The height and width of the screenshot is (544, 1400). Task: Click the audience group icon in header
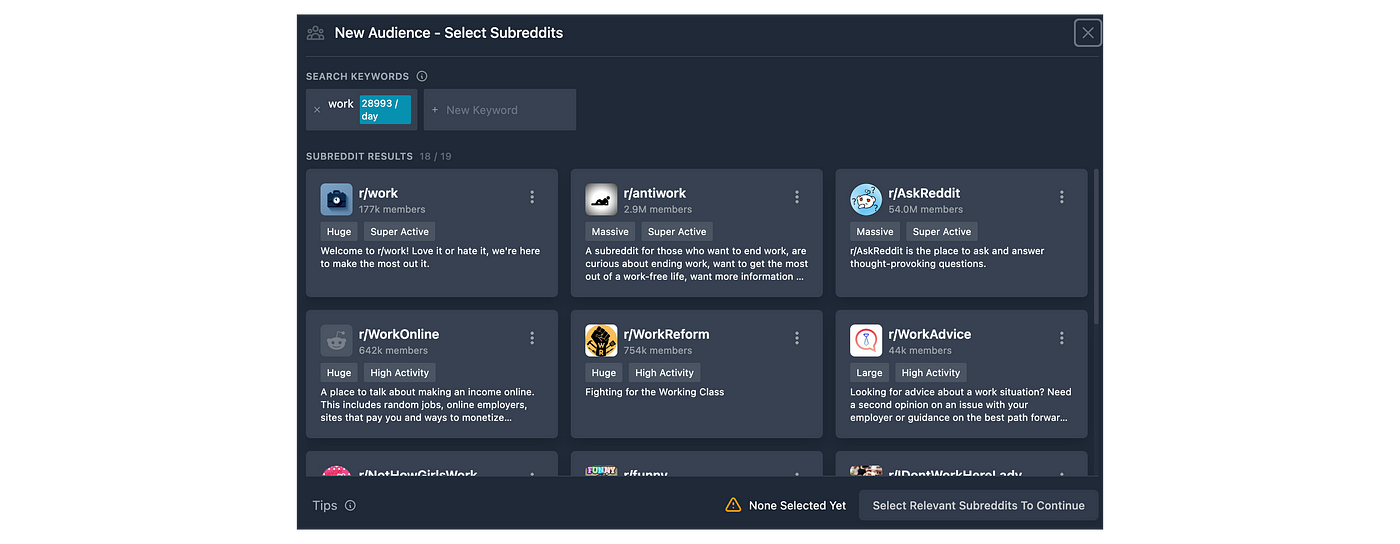point(316,33)
